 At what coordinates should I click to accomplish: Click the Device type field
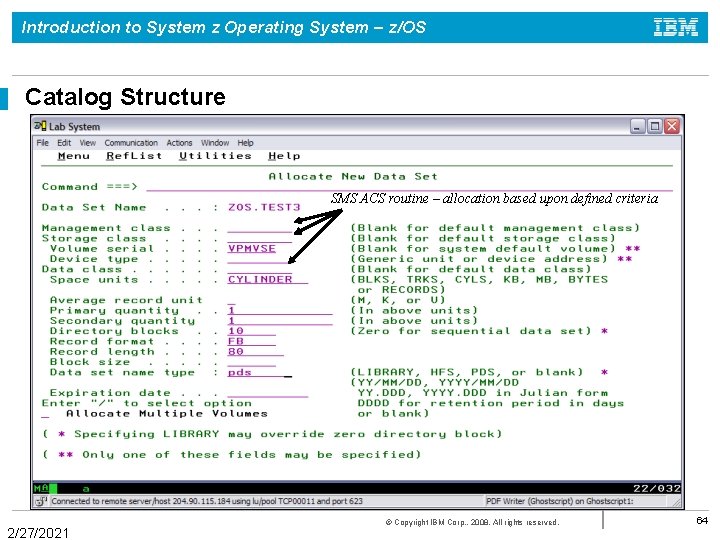259,259
